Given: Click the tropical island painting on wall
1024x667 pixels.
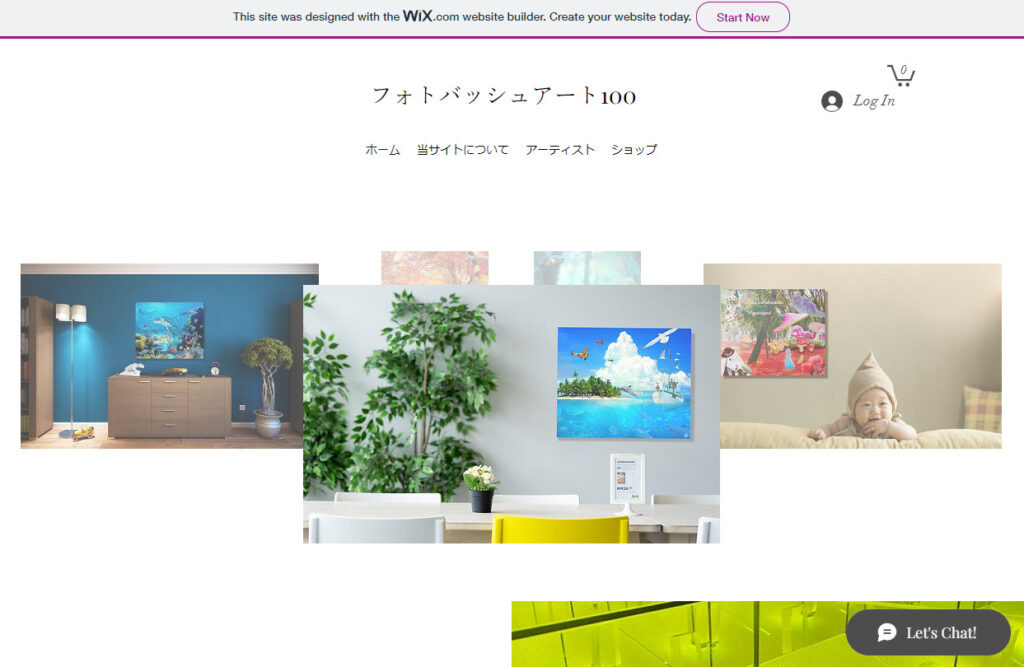Looking at the screenshot, I should click(624, 383).
